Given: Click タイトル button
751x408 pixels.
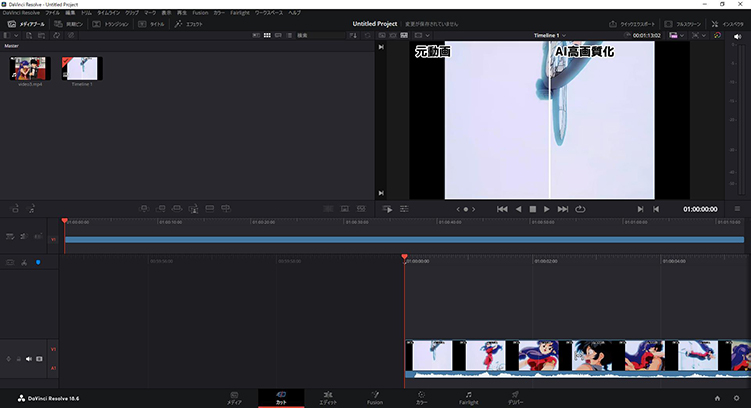Looking at the screenshot, I should click(152, 24).
